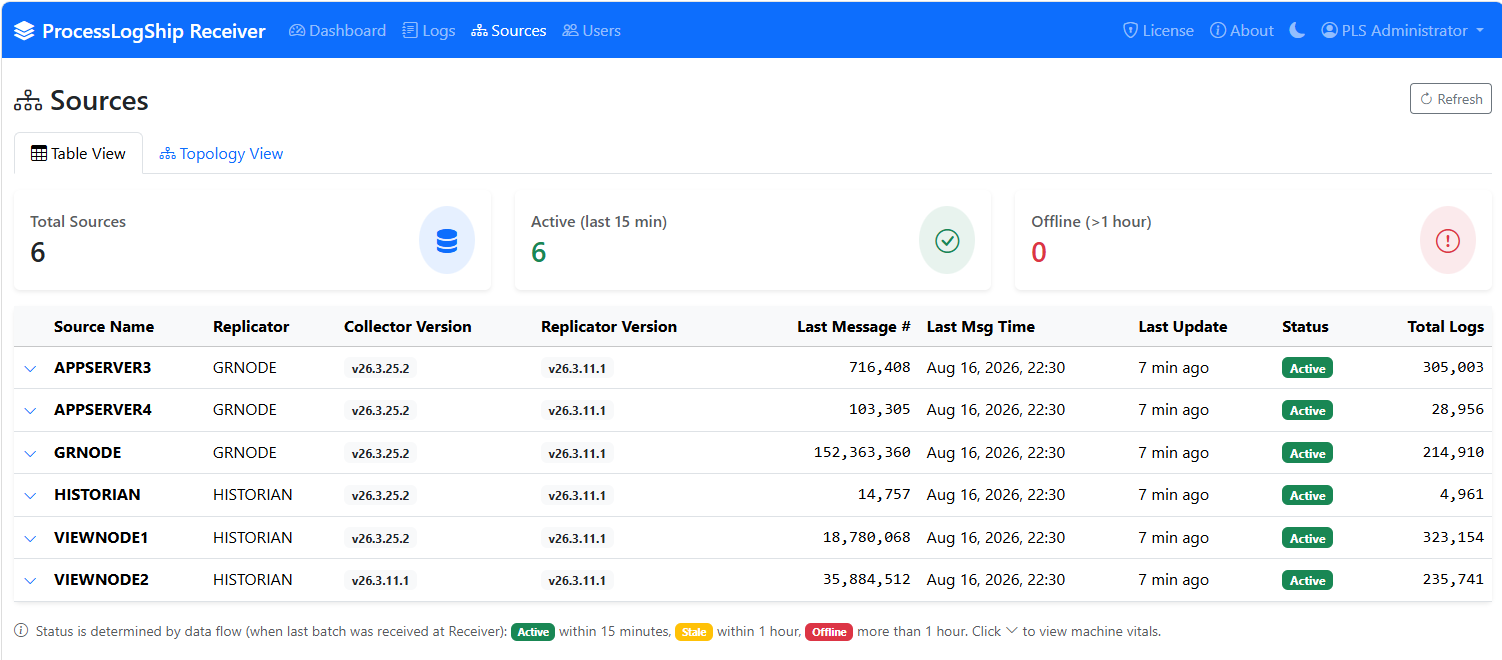Click the APPSERVER4 source name
Viewport: 1502px width, 660px height.
click(x=103, y=410)
